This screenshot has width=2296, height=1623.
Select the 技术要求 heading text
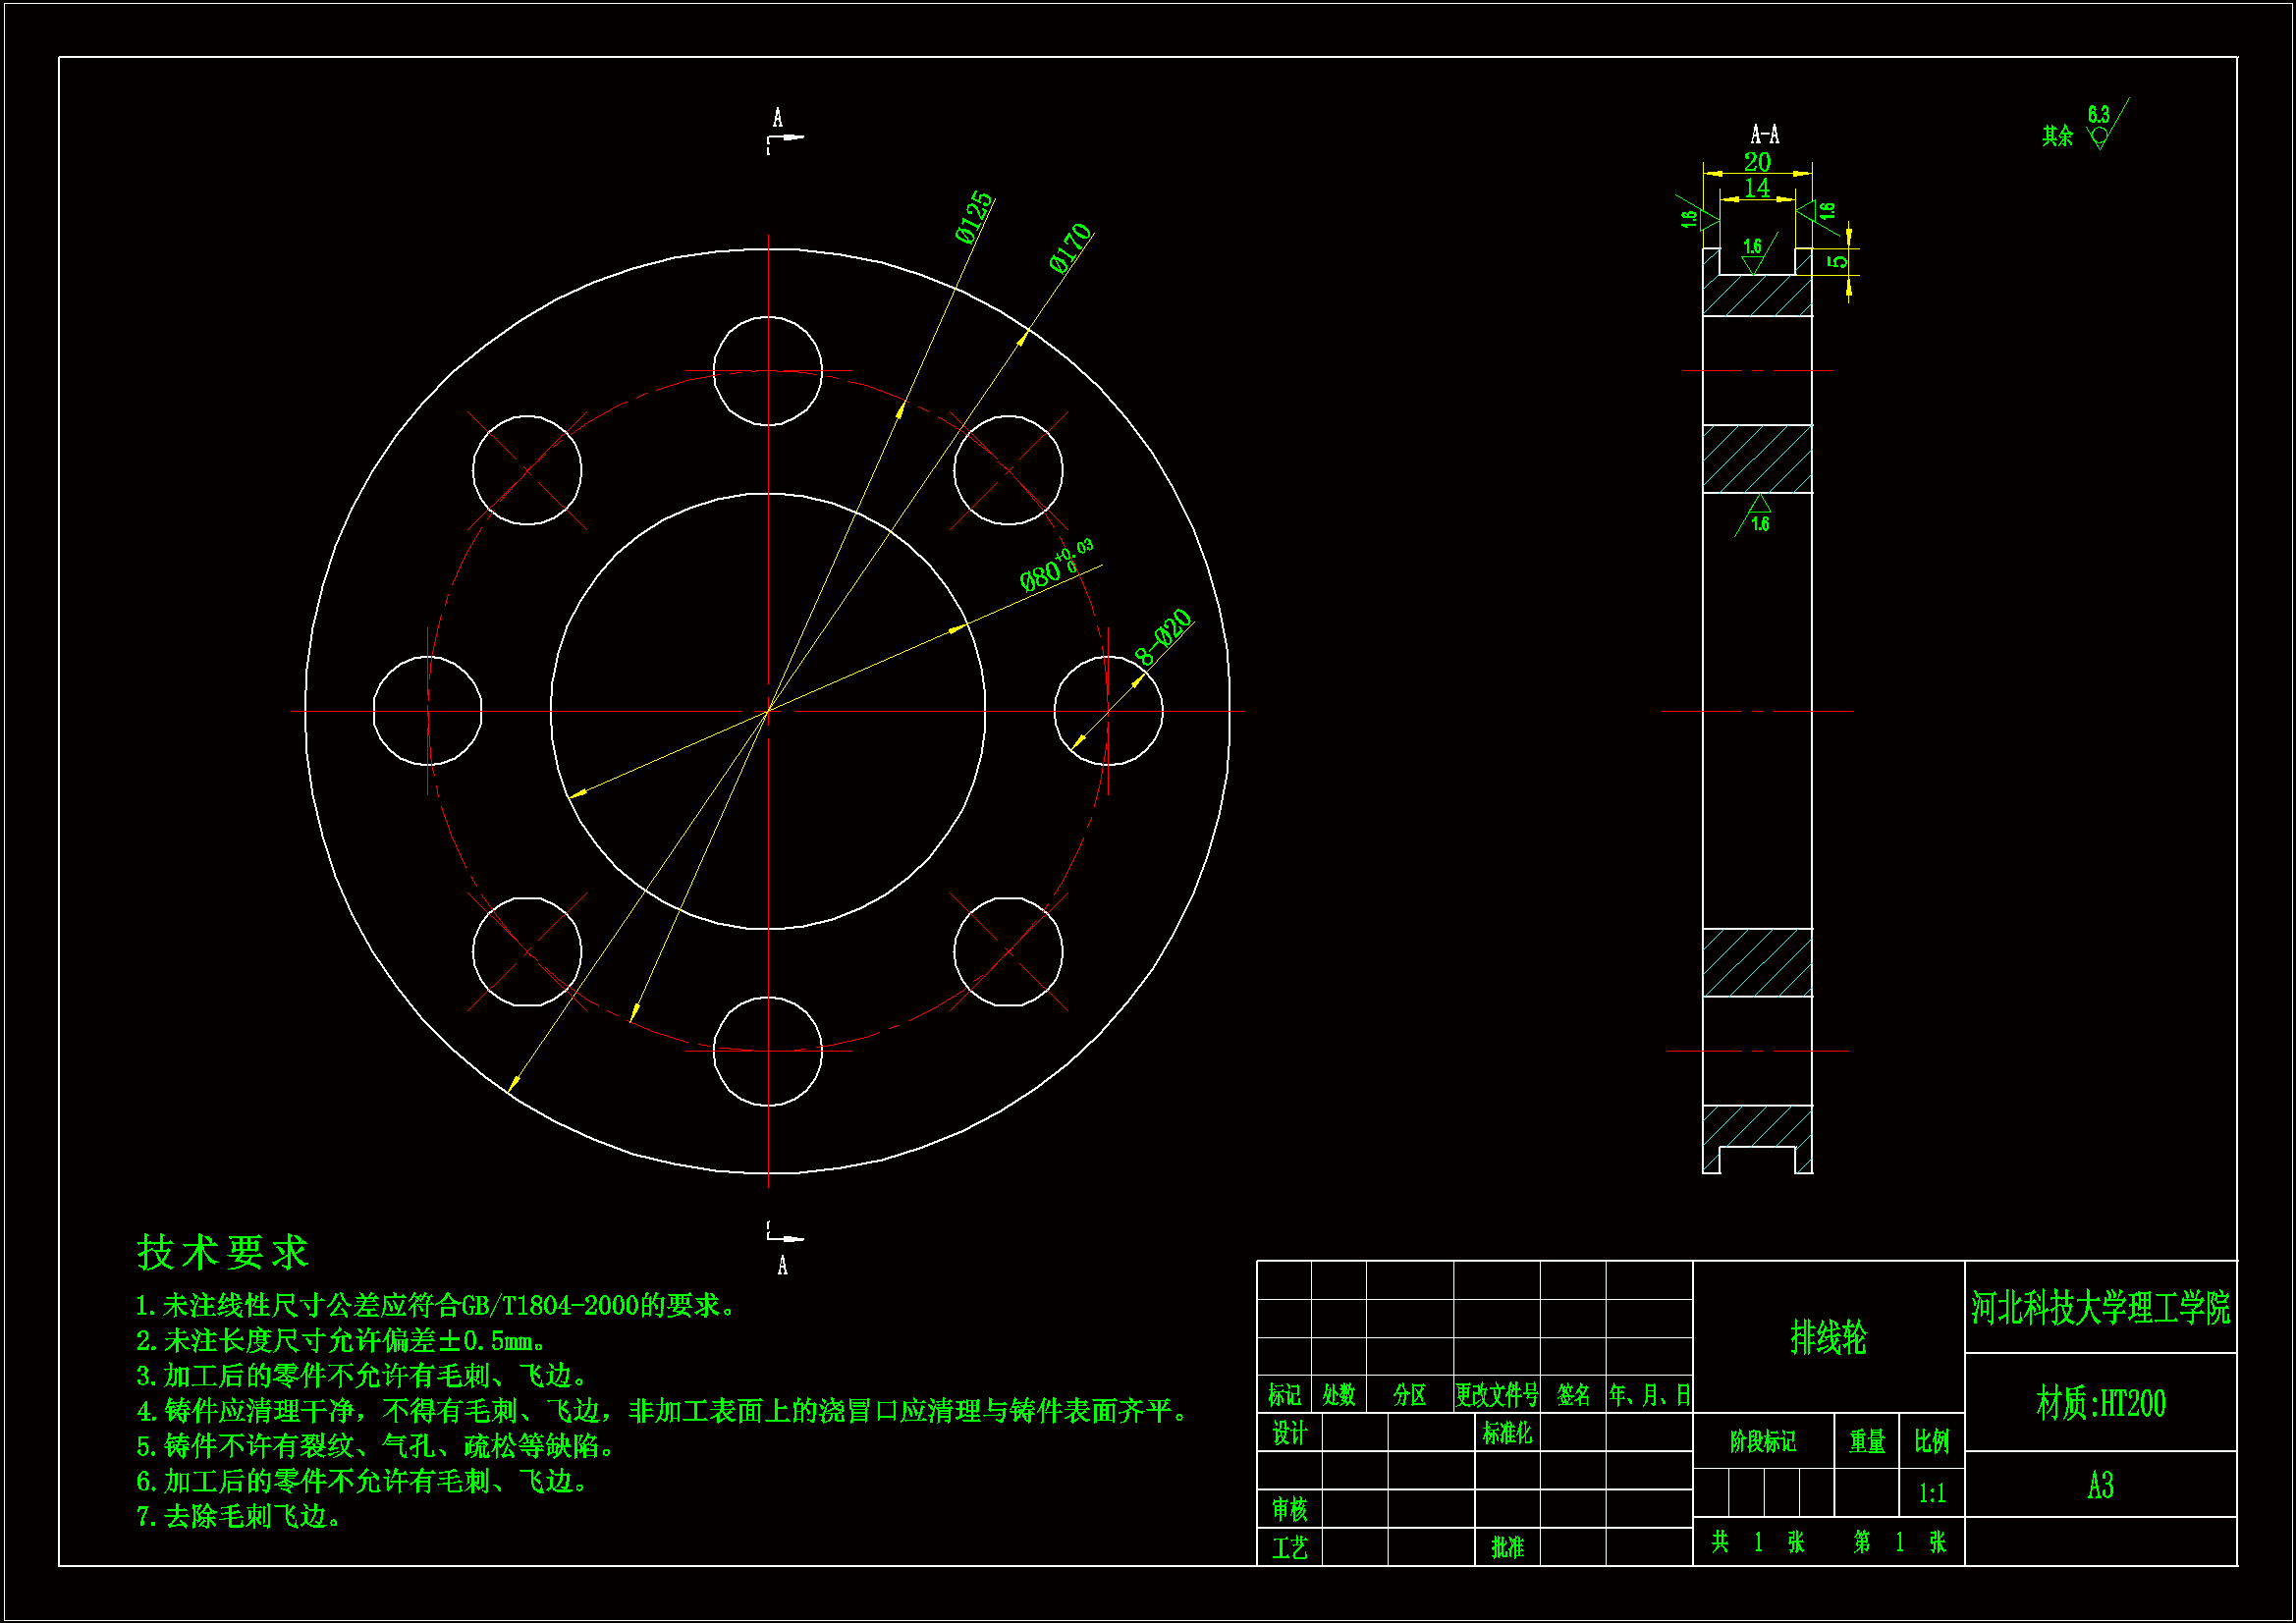point(223,1252)
